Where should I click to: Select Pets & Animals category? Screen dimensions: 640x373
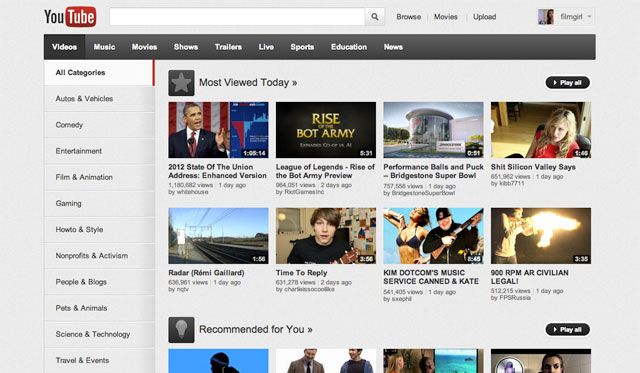click(99, 308)
